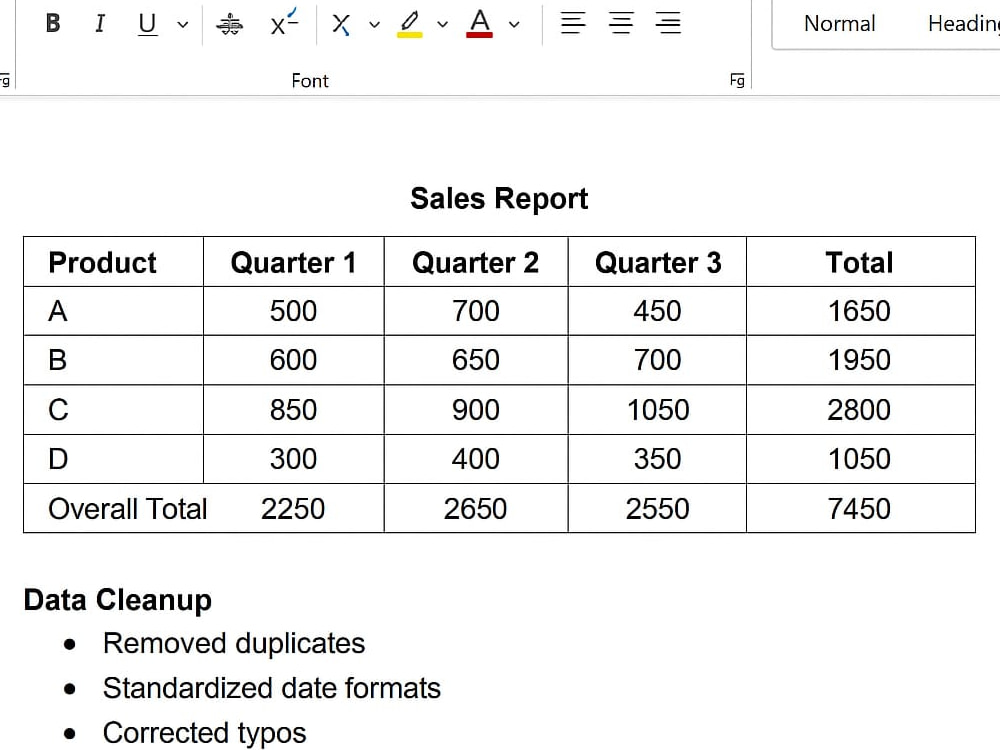This screenshot has width=1000, height=750.
Task: Click the 600 cell in row B
Action: point(293,360)
